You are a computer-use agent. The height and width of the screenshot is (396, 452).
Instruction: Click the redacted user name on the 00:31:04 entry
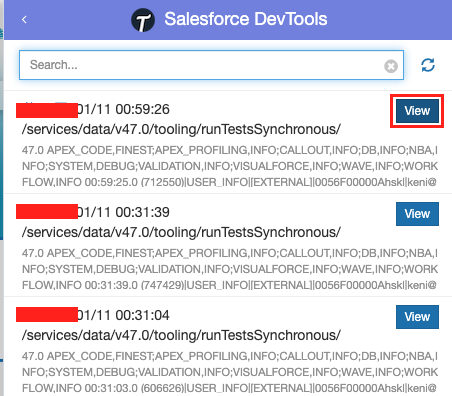tap(47, 315)
